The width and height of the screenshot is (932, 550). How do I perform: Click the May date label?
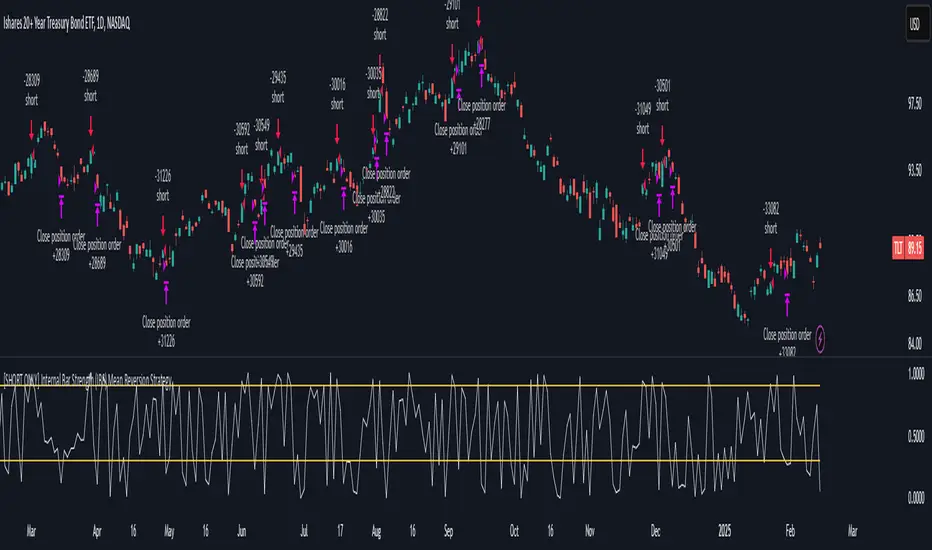(169, 531)
